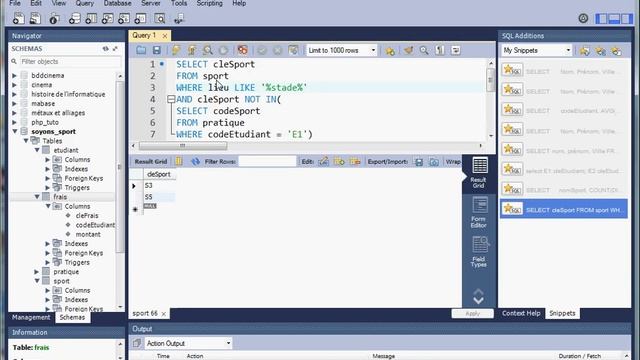Open Limit to 1000 rows dropdown
Viewport: 640px width, 360px height.
(342, 50)
